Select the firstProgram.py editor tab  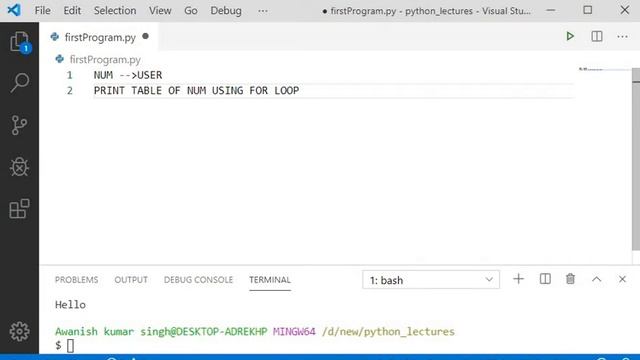pyautogui.click(x=98, y=37)
